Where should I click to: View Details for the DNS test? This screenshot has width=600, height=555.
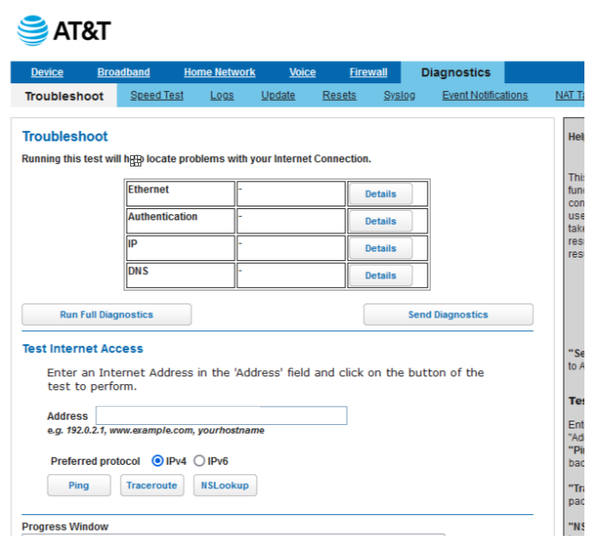click(380, 275)
